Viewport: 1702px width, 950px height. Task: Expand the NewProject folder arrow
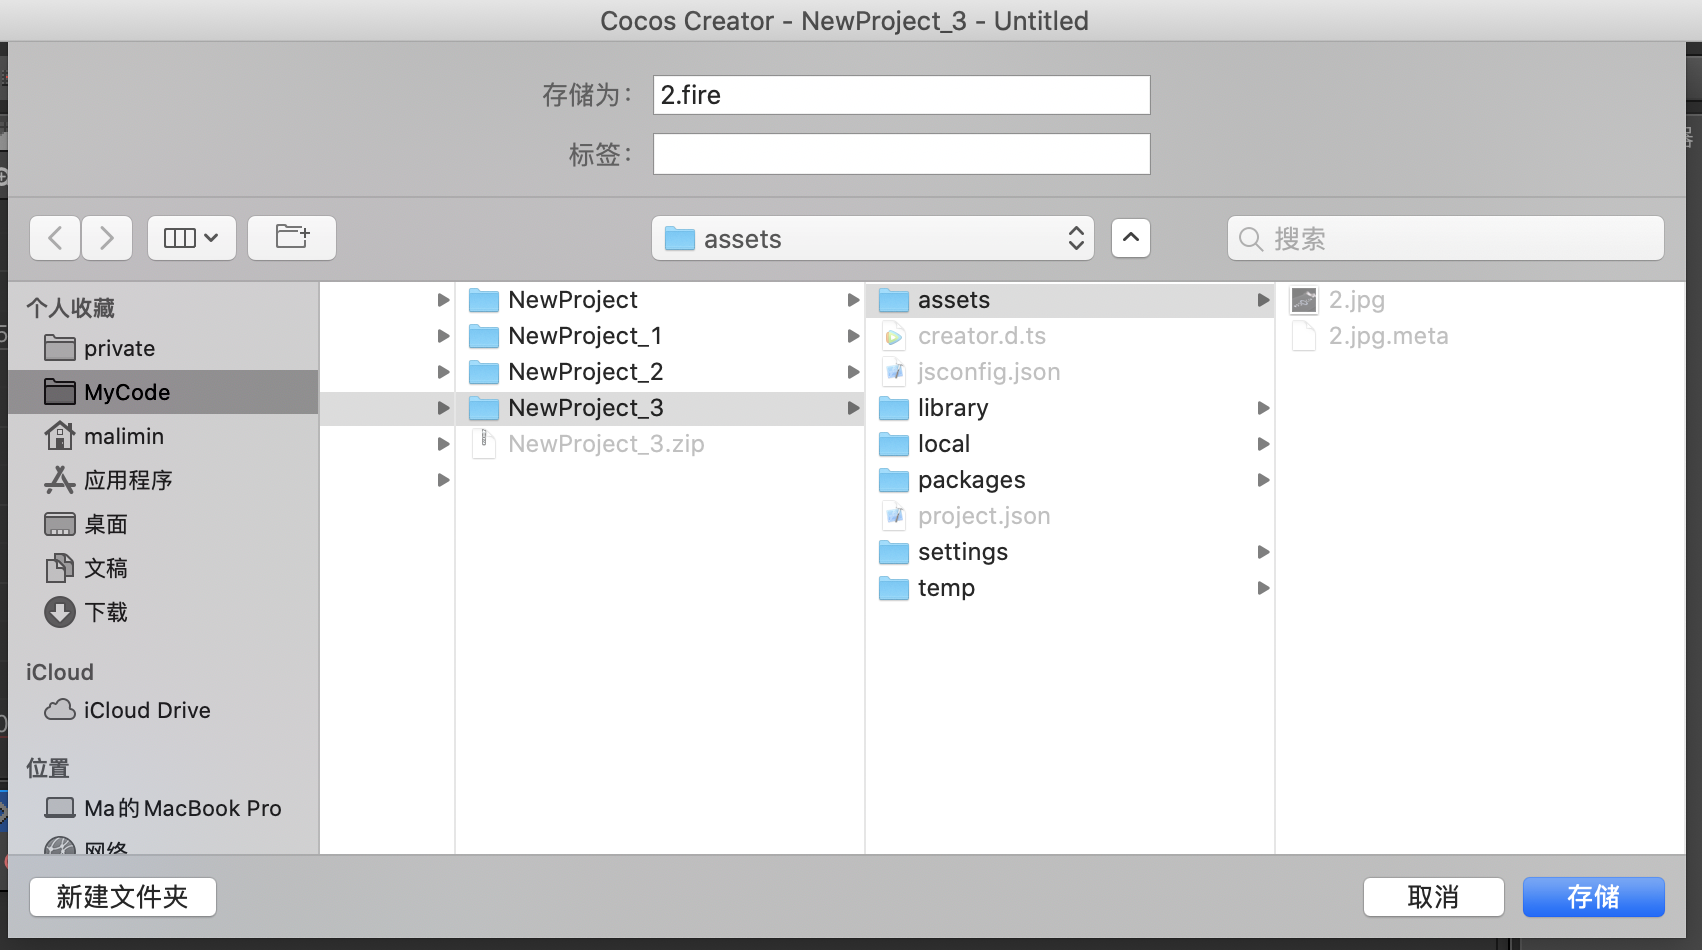click(x=853, y=300)
